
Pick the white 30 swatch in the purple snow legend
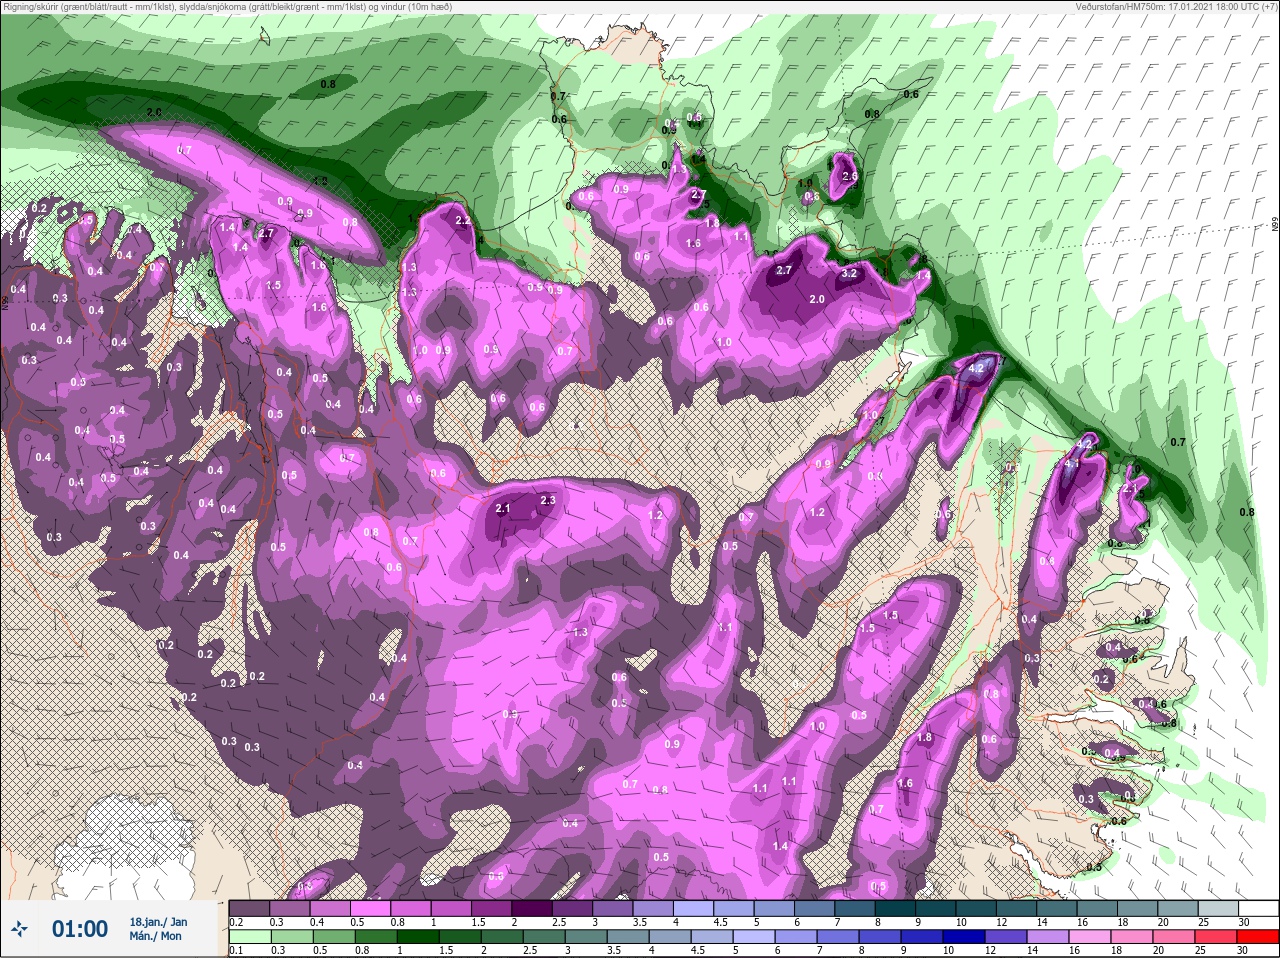[x=1258, y=908]
